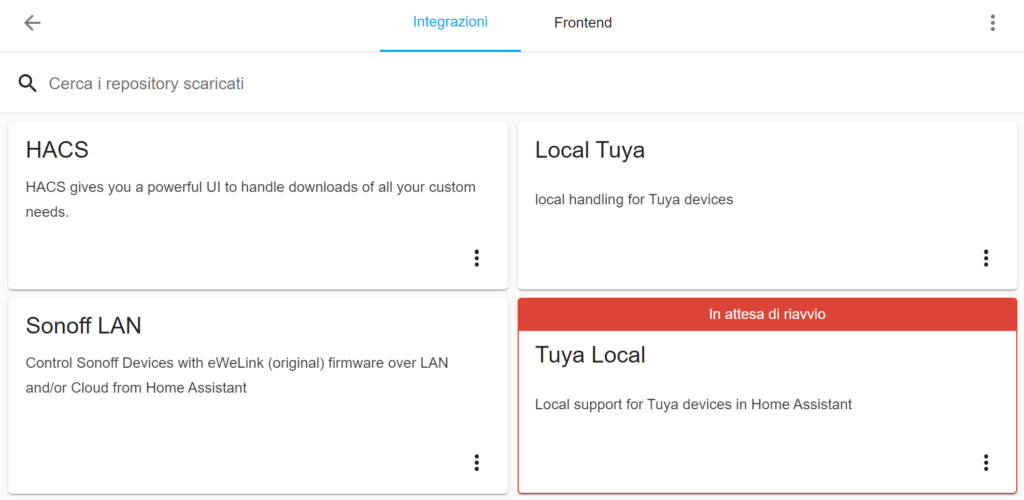Viewport: 1024px width, 500px height.
Task: Open the top-right overflow menu
Action: (x=992, y=23)
